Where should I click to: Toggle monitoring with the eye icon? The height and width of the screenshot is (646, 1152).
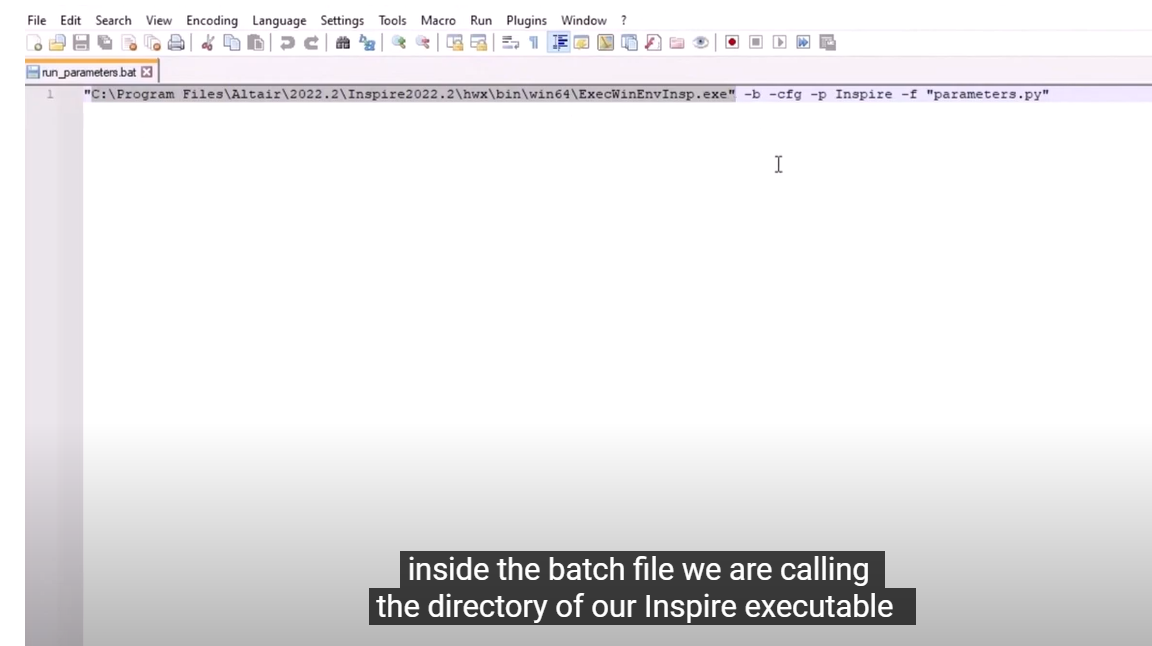(x=701, y=43)
